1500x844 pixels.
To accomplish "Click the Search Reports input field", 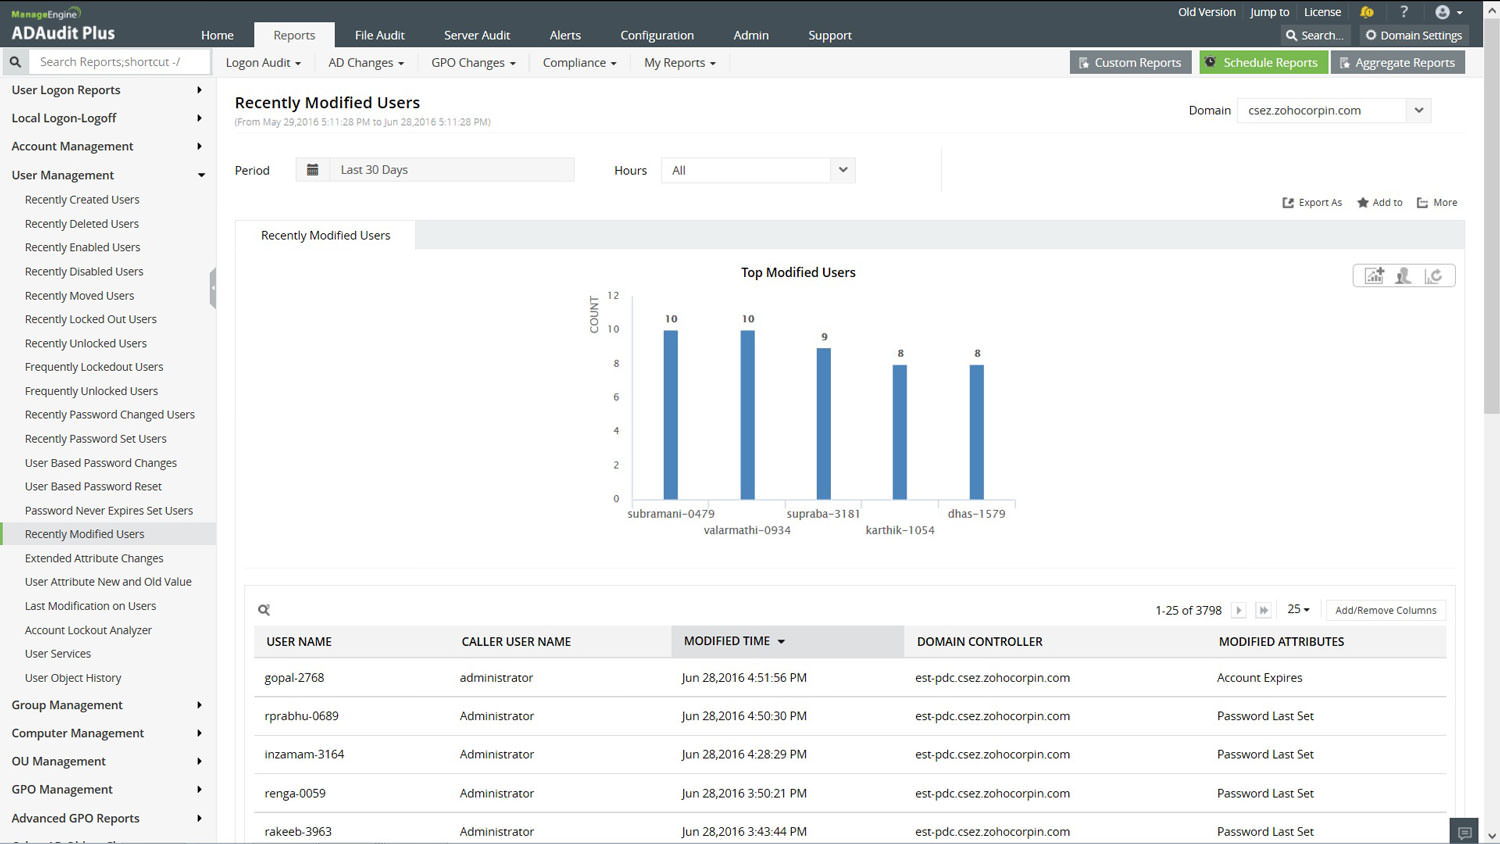I will coord(118,62).
